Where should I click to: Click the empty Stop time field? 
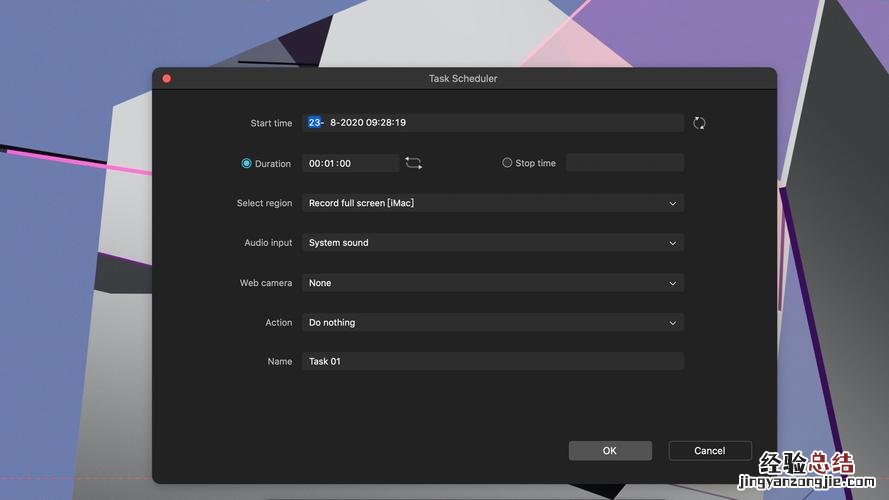624,163
